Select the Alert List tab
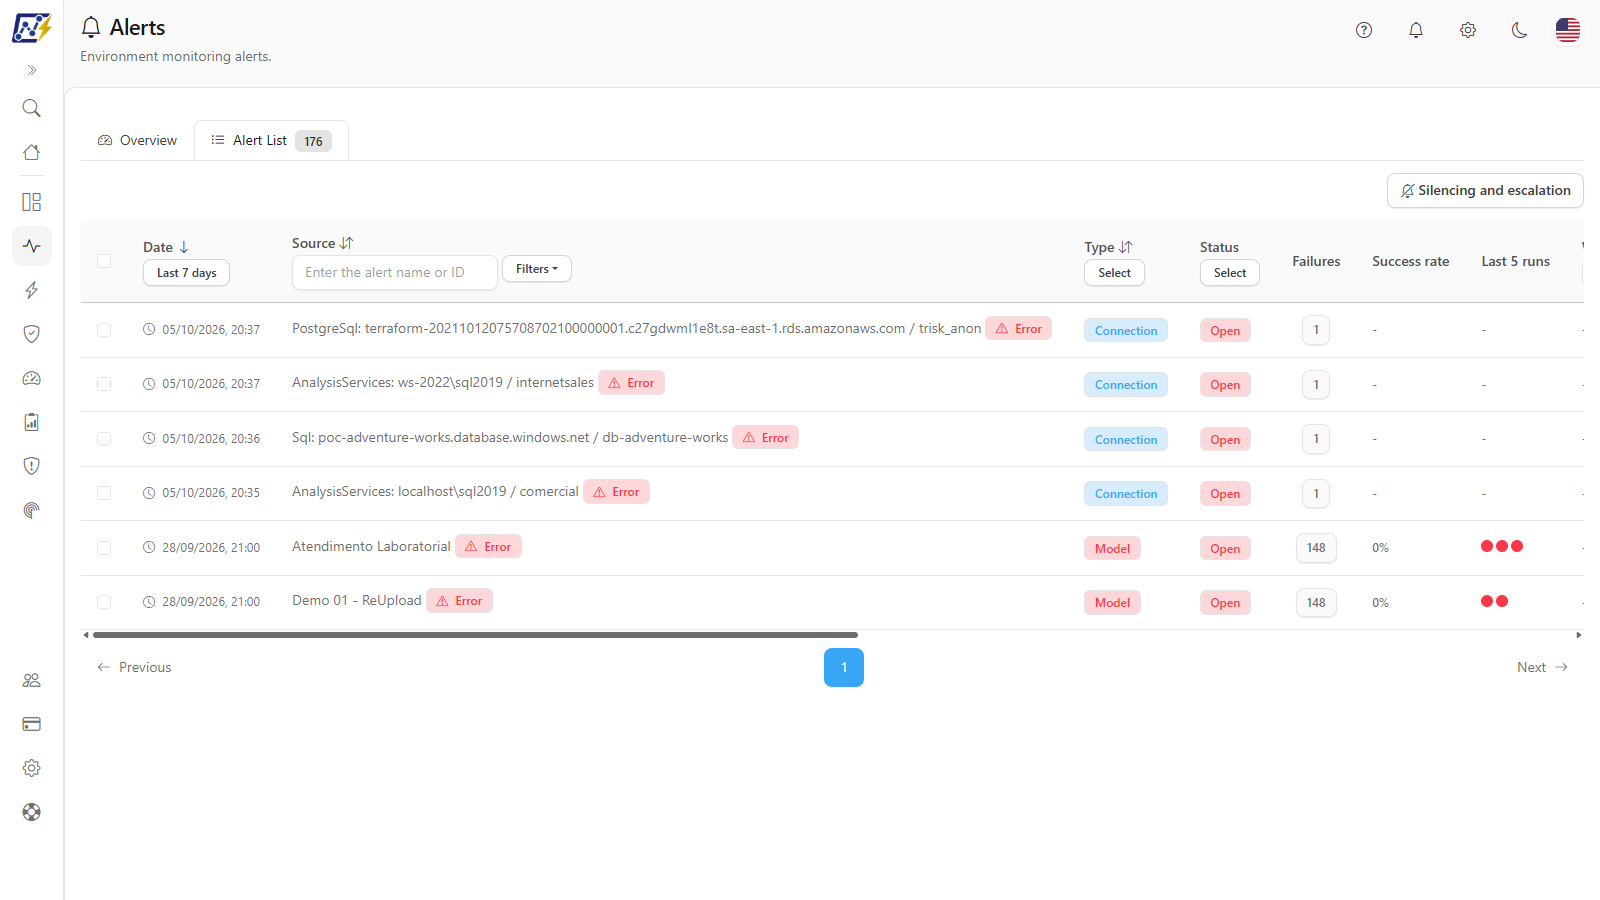The width and height of the screenshot is (1600, 900). coord(271,140)
